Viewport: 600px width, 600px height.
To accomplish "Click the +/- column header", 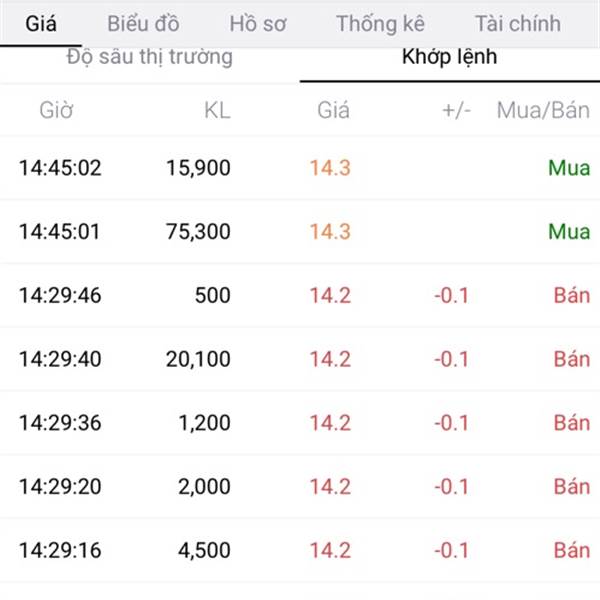I will [x=455, y=110].
